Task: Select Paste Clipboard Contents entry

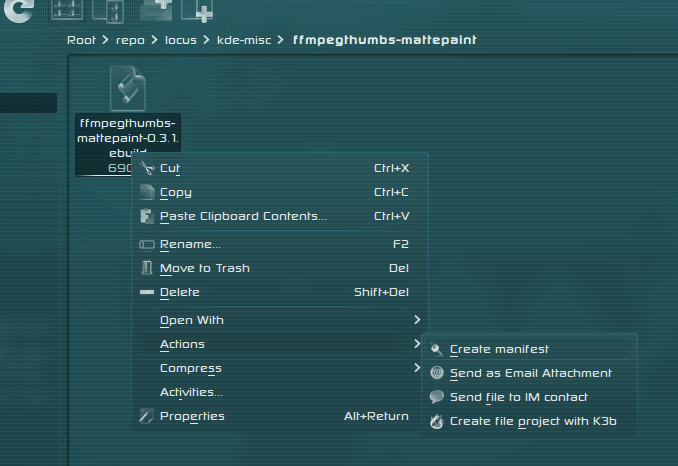Action: point(280,216)
